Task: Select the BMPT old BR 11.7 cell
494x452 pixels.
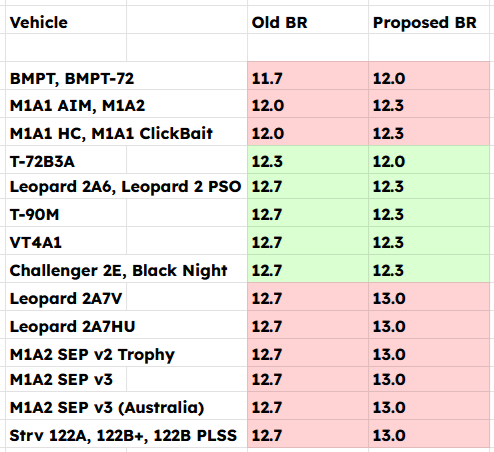Action: point(308,76)
